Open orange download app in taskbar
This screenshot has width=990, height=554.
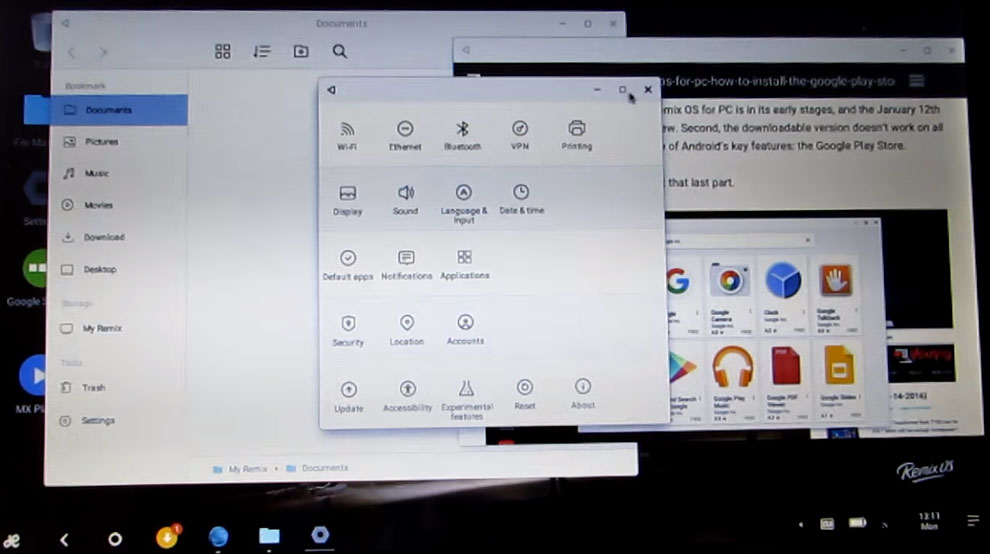tap(167, 537)
